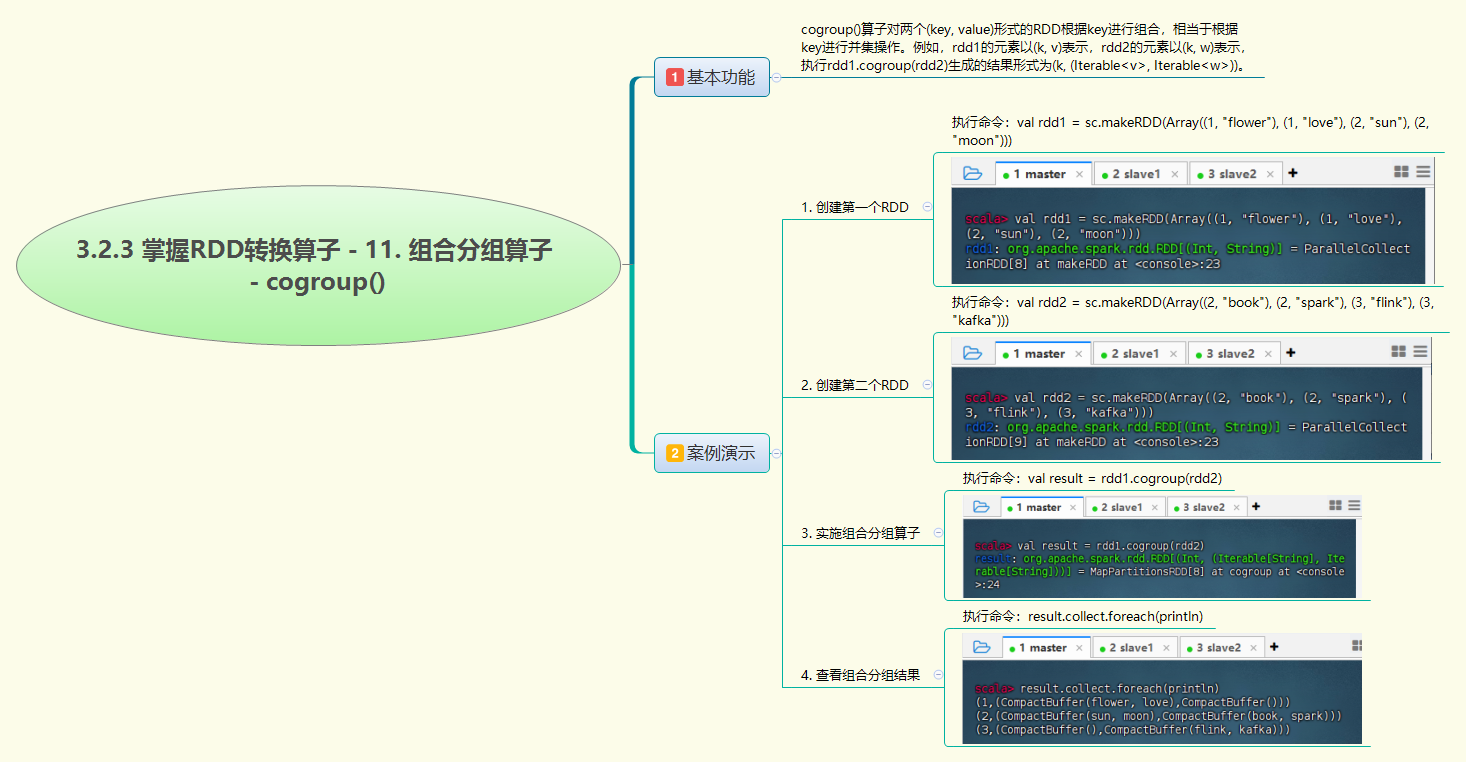Switch to 3 slave2 tab in rdd1 terminal
The height and width of the screenshot is (762, 1466).
pyautogui.click(x=1235, y=174)
